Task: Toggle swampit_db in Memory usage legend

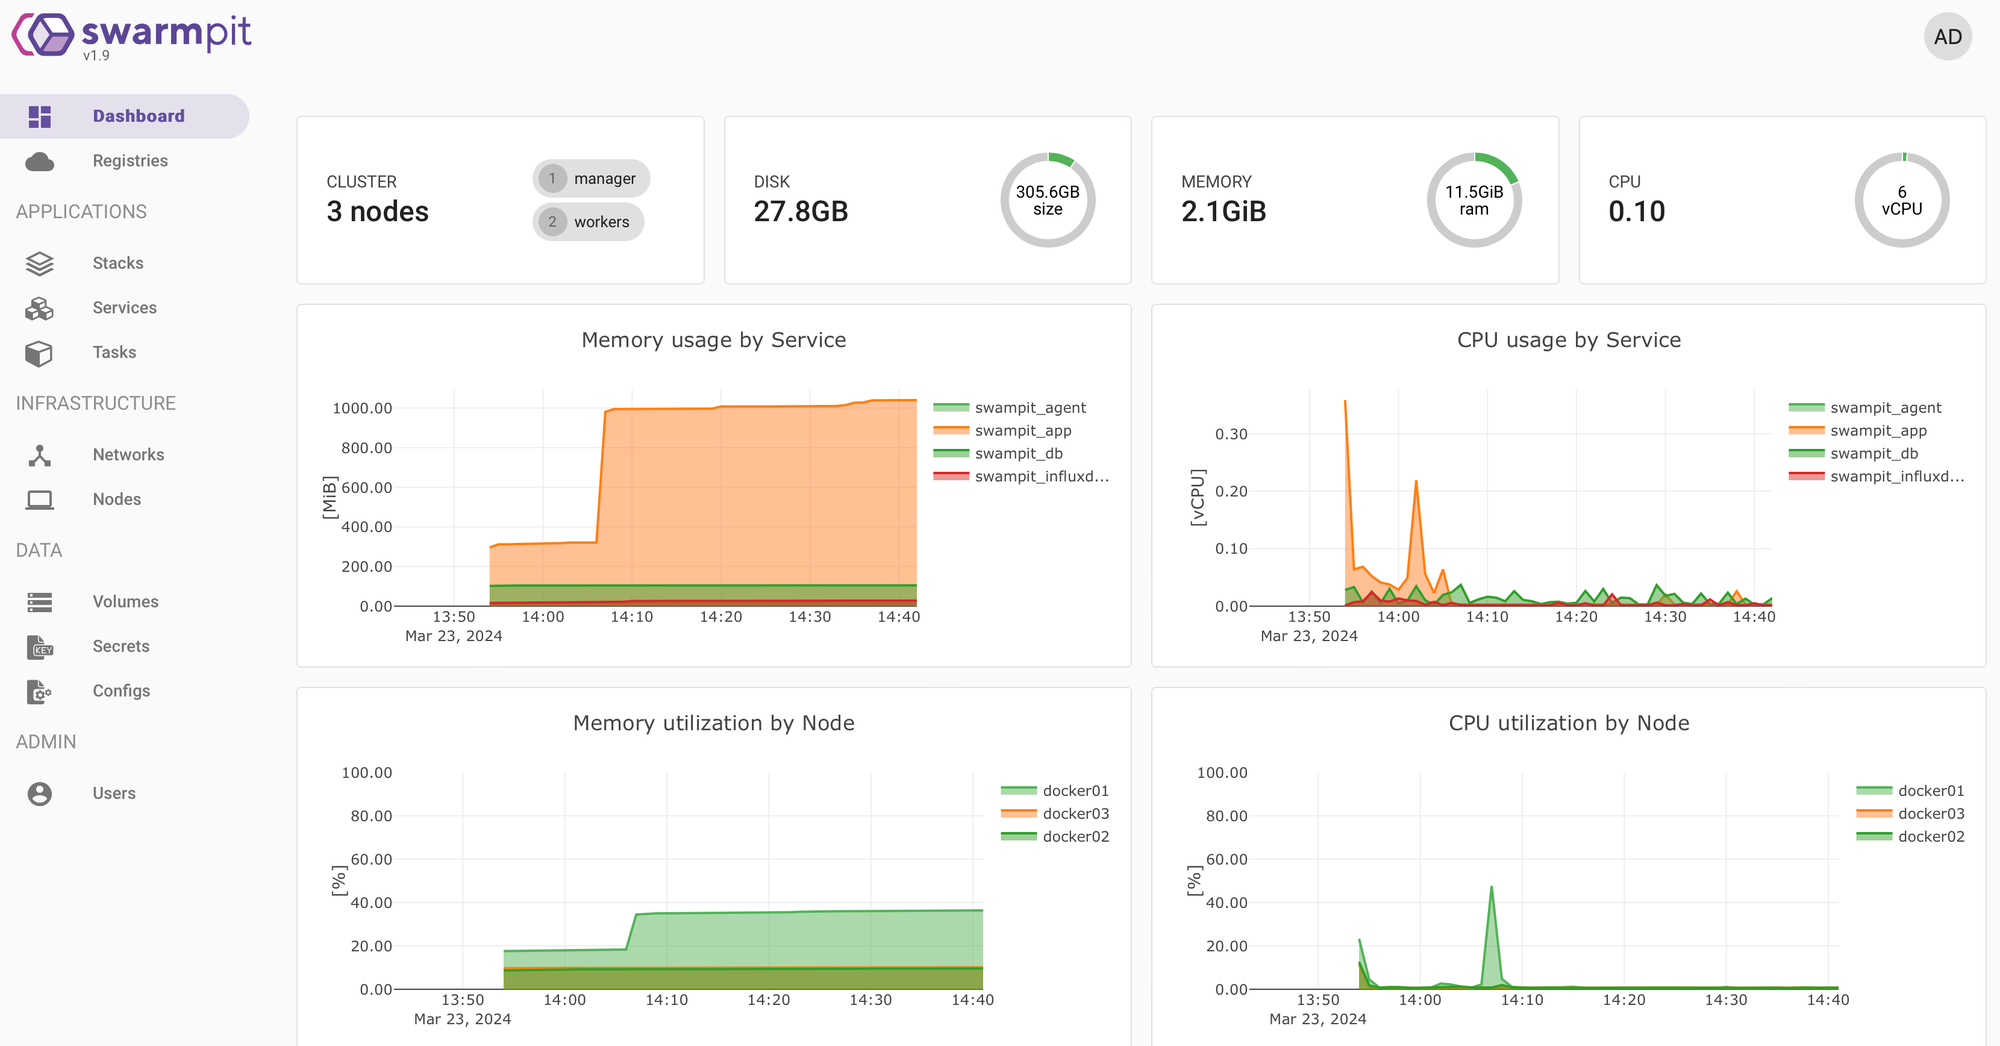Action: pyautogui.click(x=998, y=454)
